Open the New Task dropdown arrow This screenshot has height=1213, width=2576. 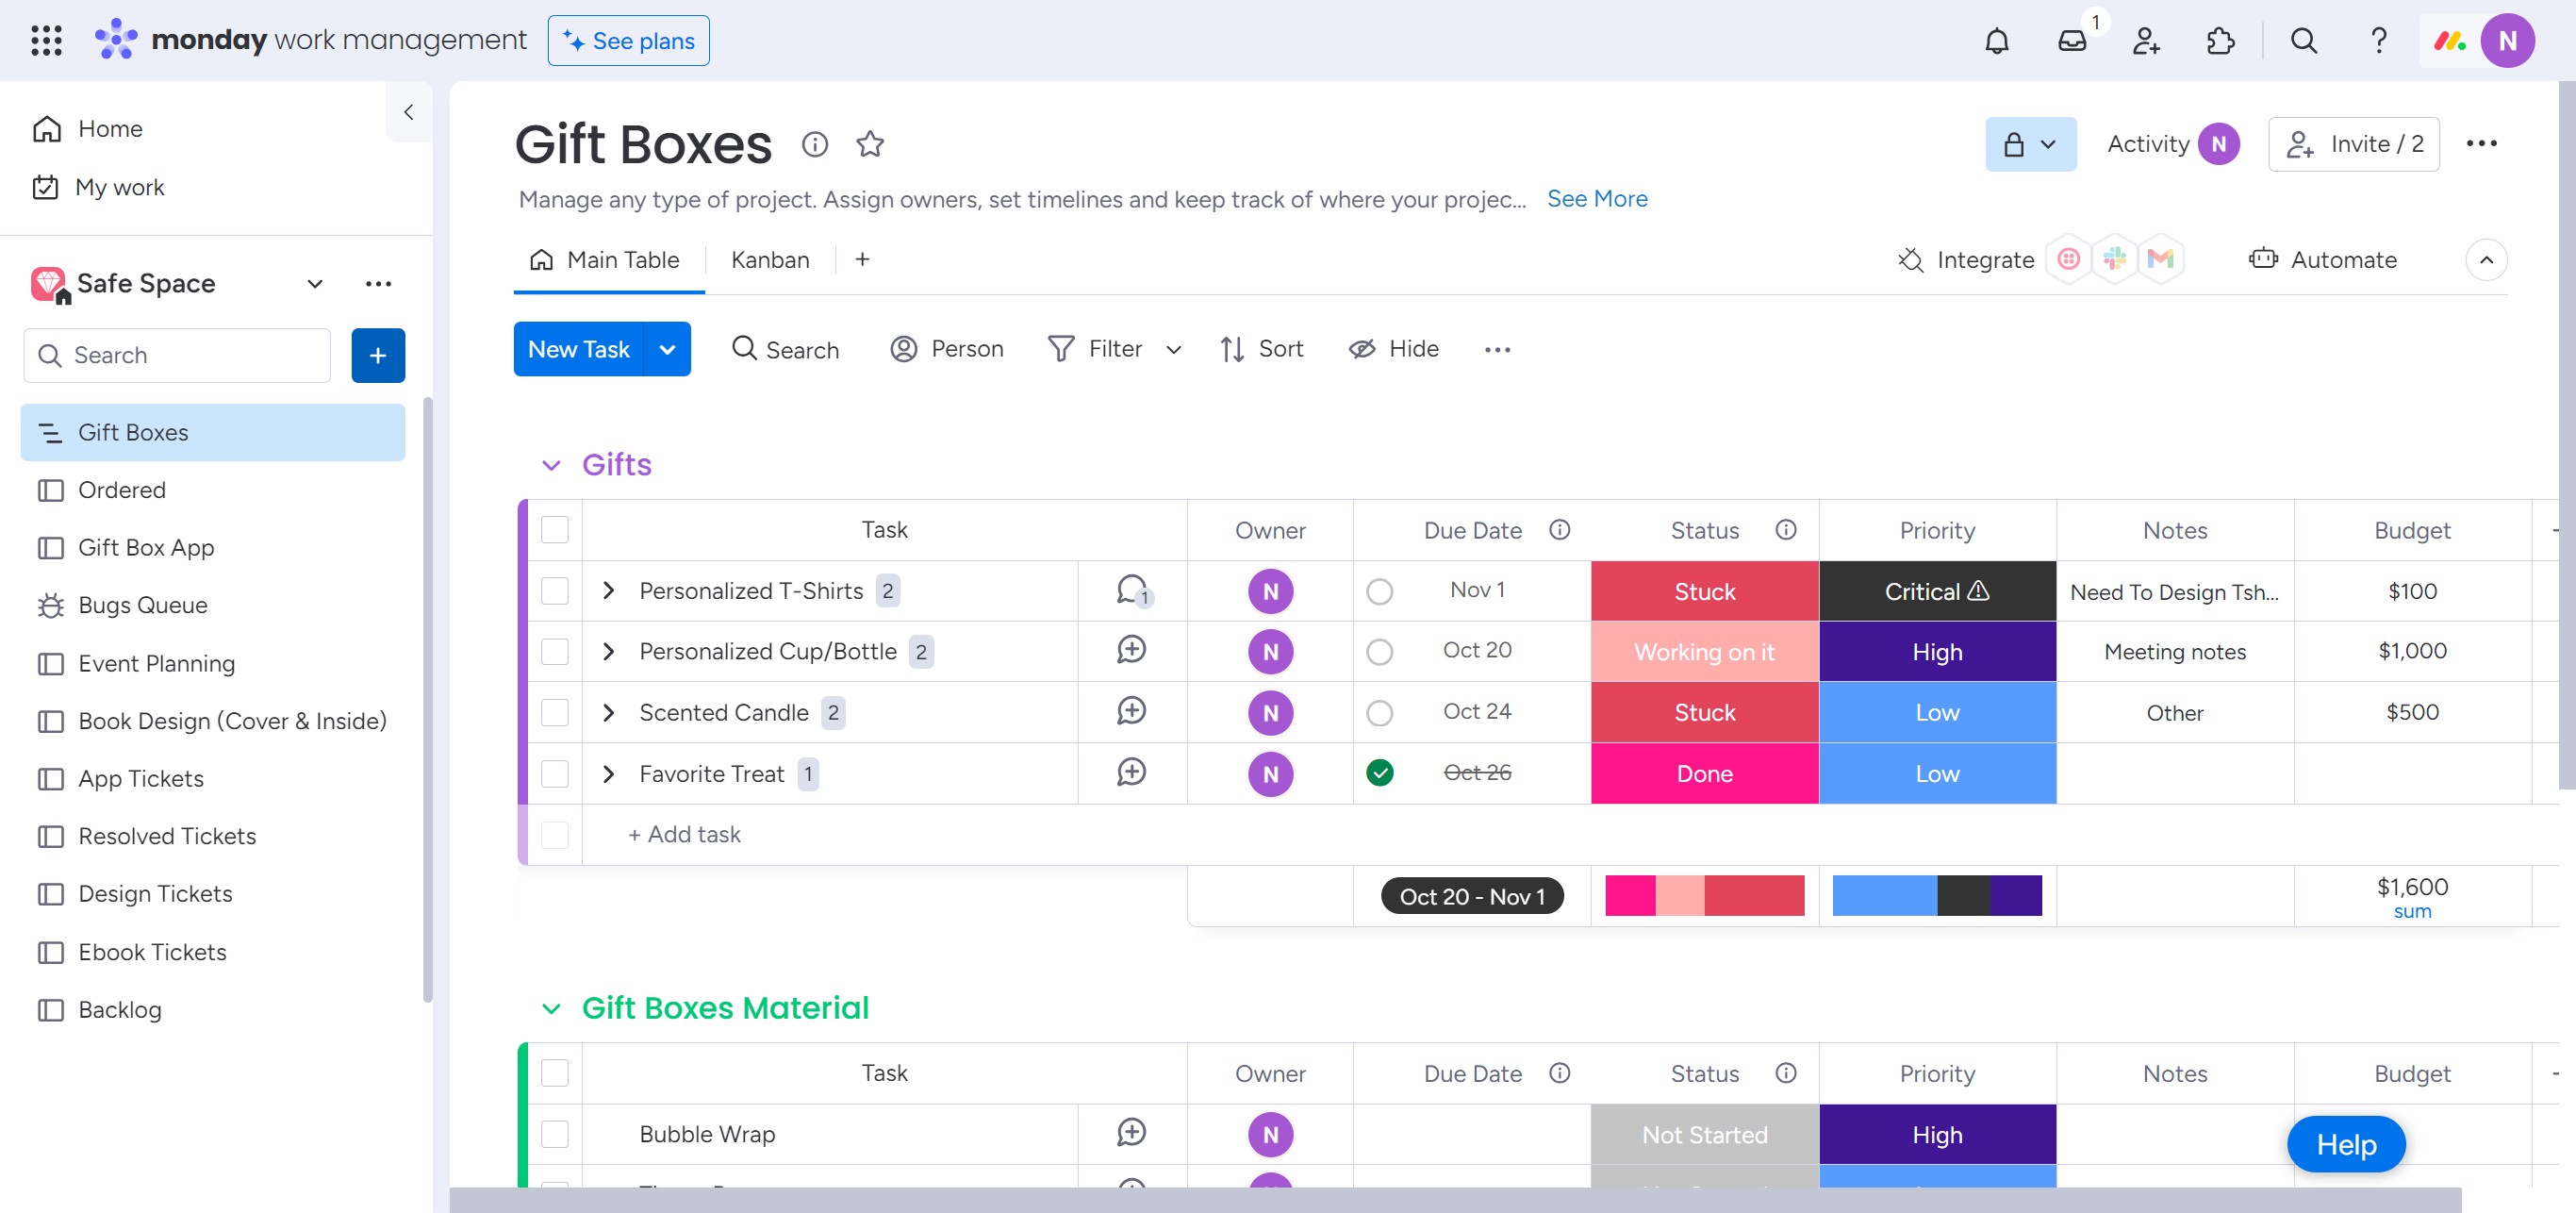pyautogui.click(x=667, y=349)
